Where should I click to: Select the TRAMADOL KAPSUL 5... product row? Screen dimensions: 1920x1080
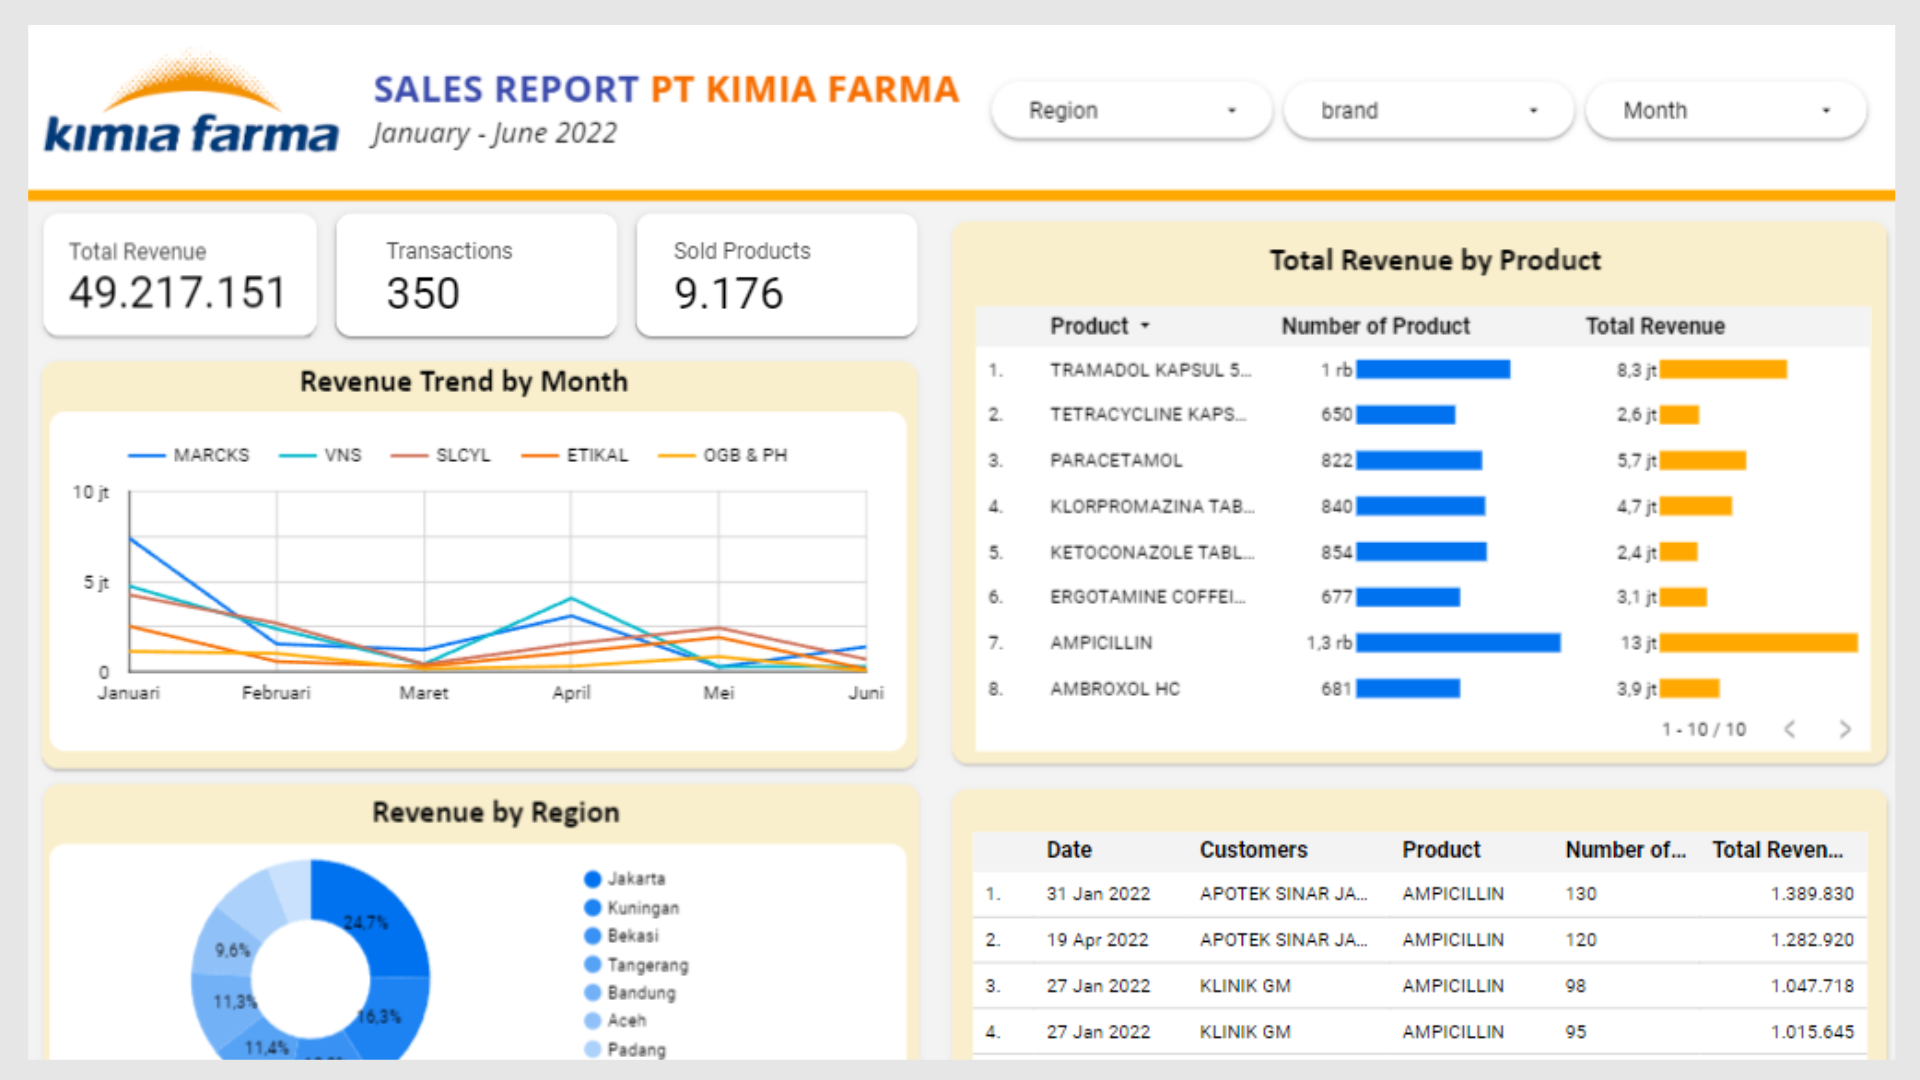click(1422, 370)
